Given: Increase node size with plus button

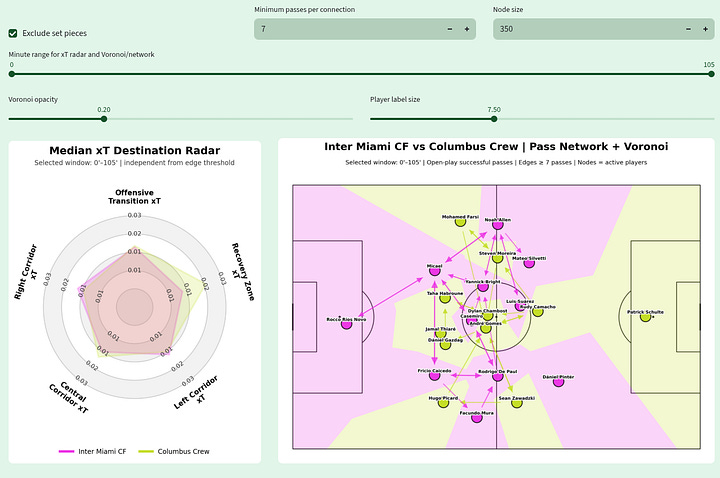Looking at the screenshot, I should (x=705, y=29).
